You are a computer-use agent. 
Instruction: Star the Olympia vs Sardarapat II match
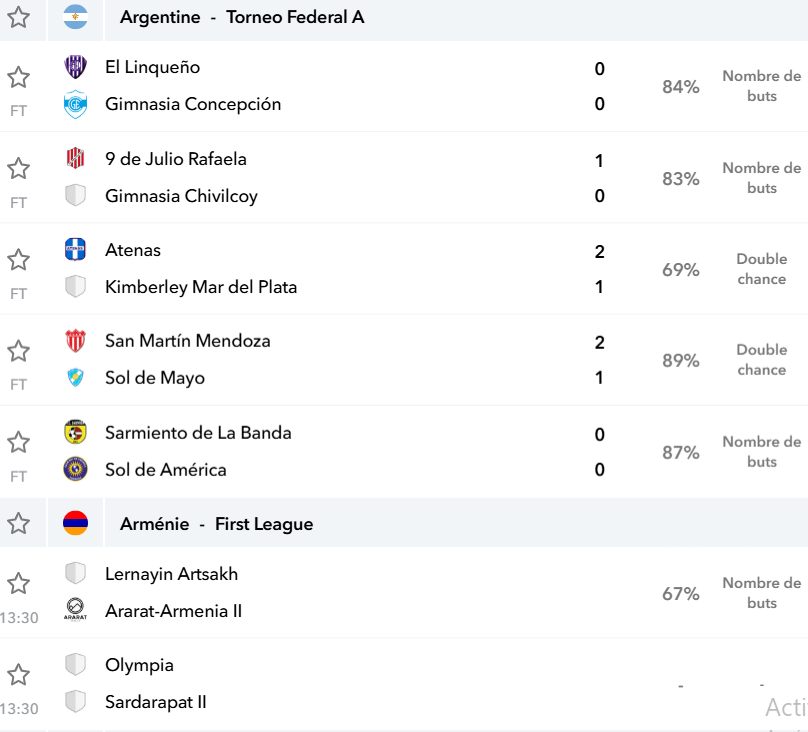click(19, 674)
